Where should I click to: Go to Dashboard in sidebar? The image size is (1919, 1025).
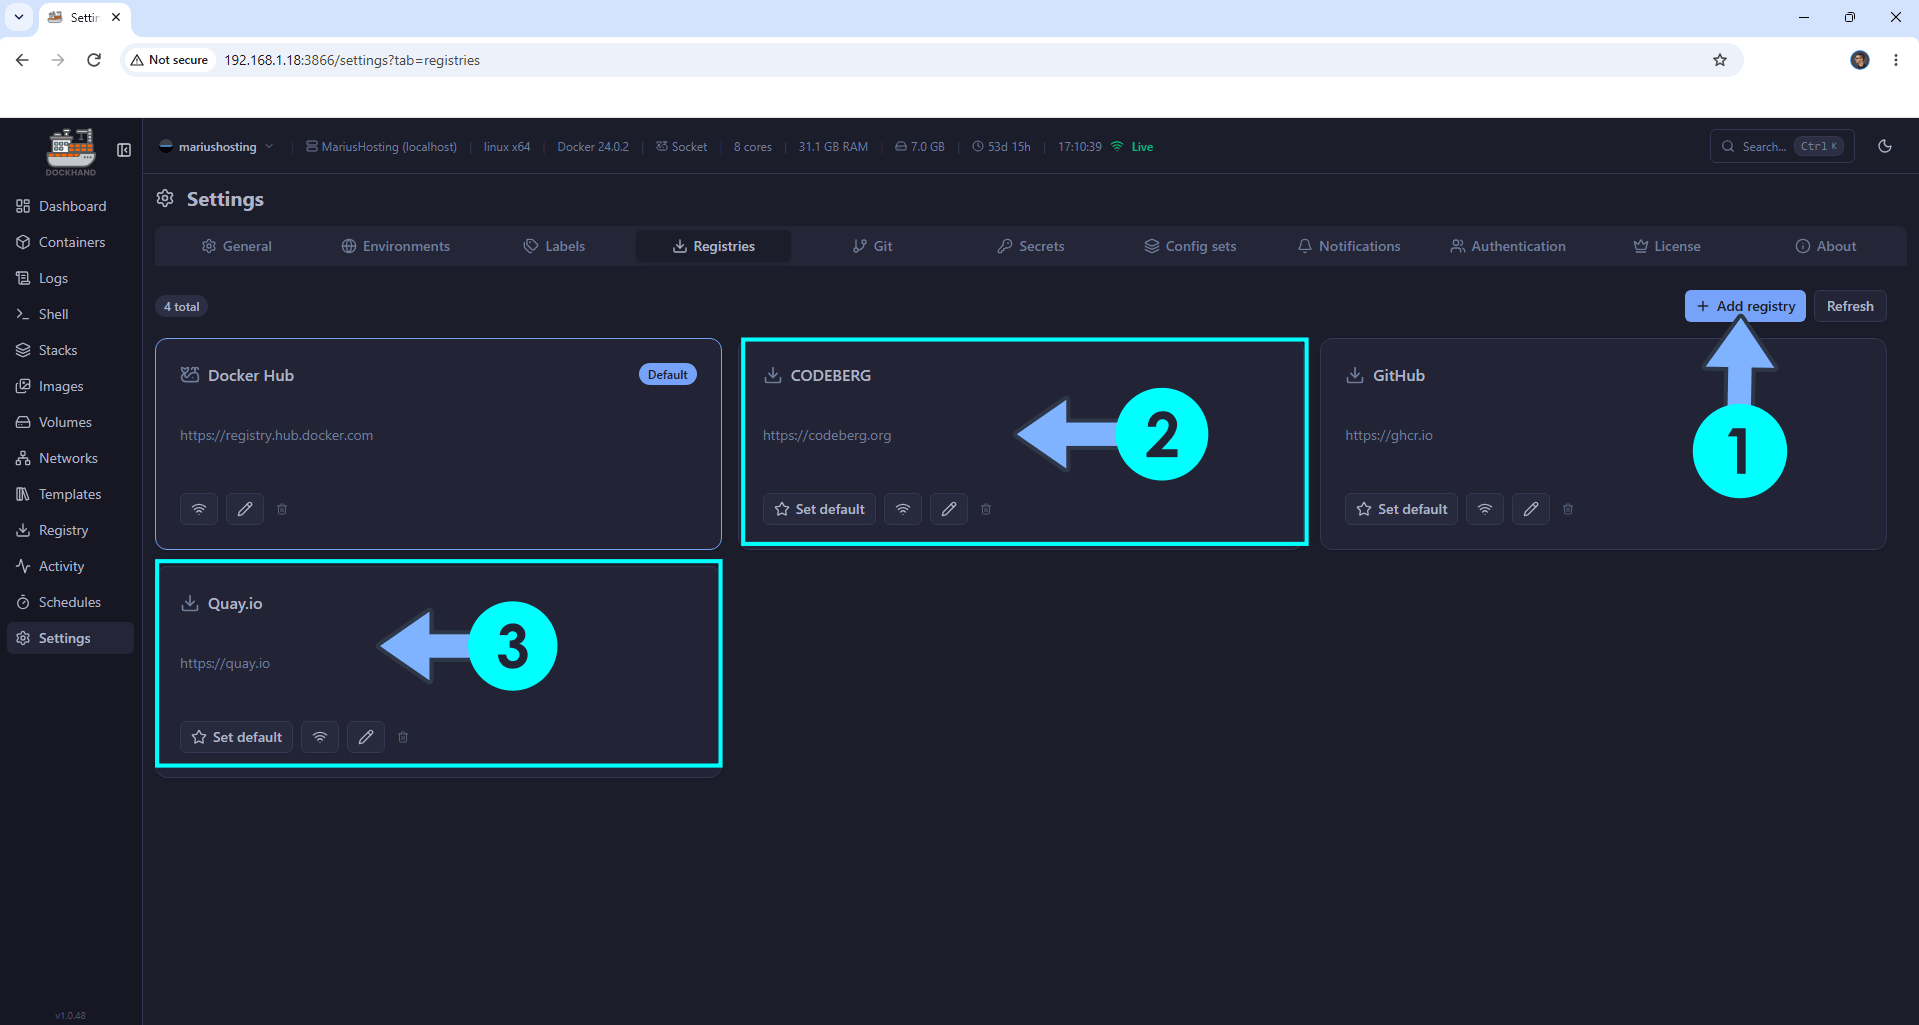70,206
